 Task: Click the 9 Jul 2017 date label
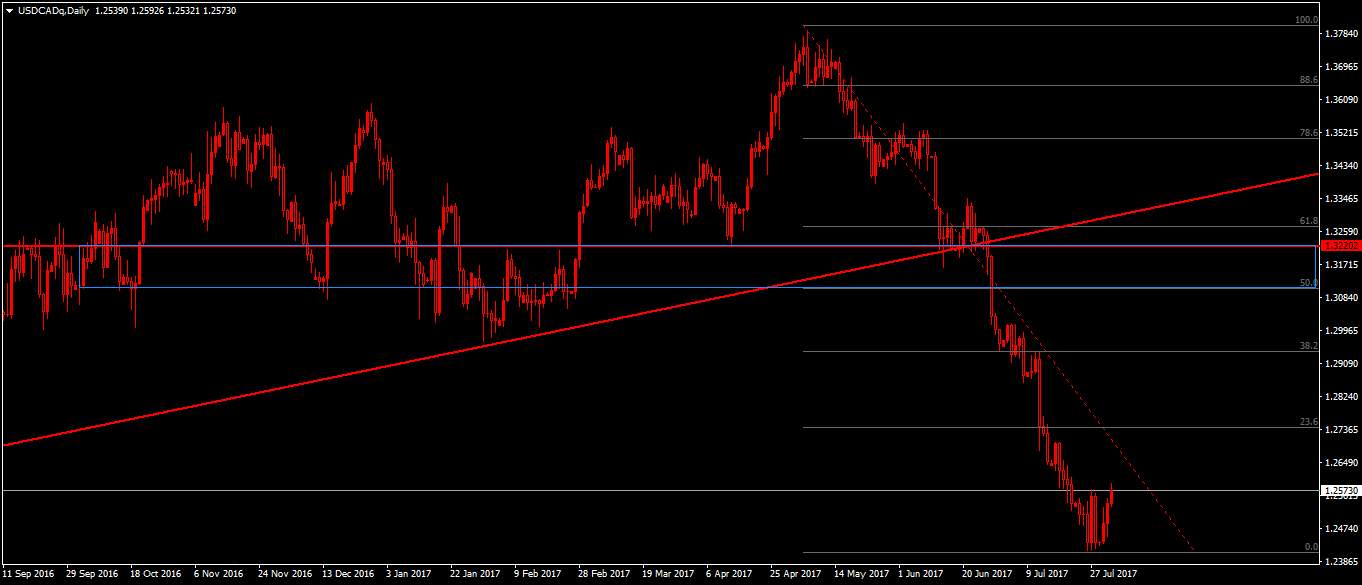[x=1049, y=574]
